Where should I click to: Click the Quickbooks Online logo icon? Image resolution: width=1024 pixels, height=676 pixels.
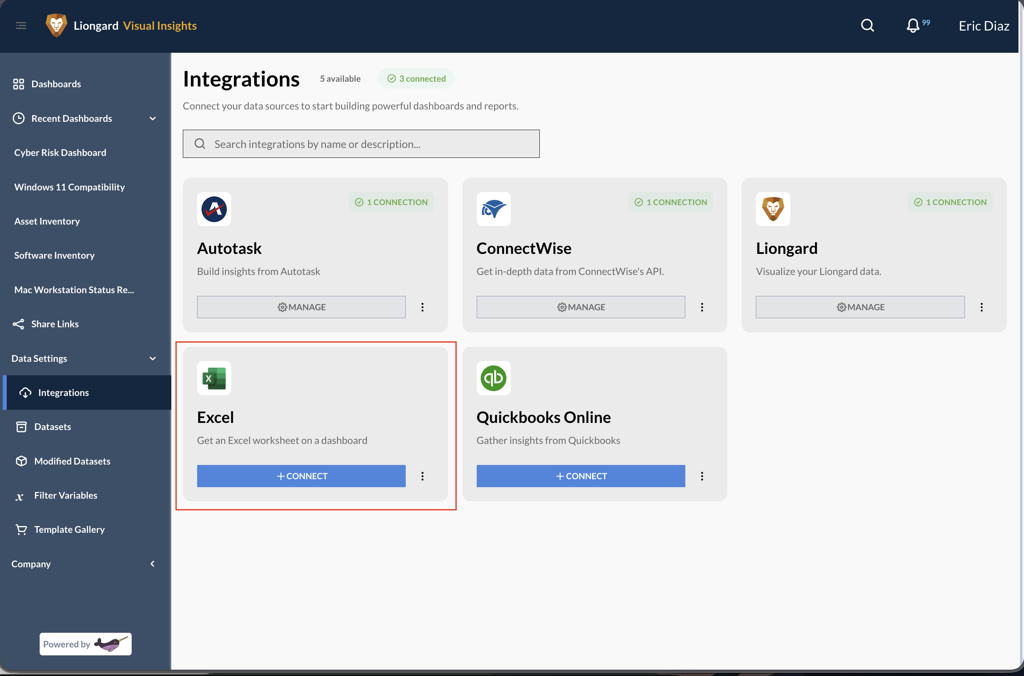pos(494,378)
